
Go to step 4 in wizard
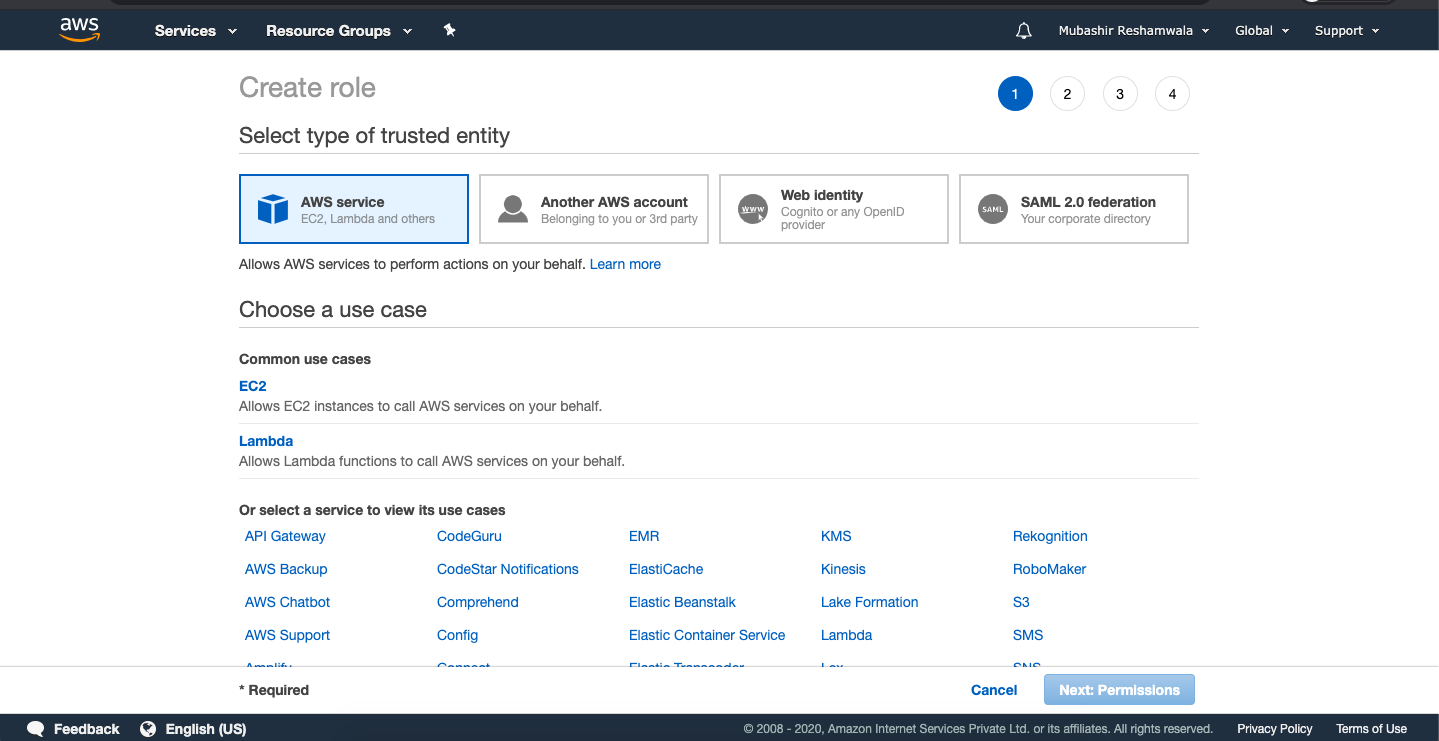1172,94
